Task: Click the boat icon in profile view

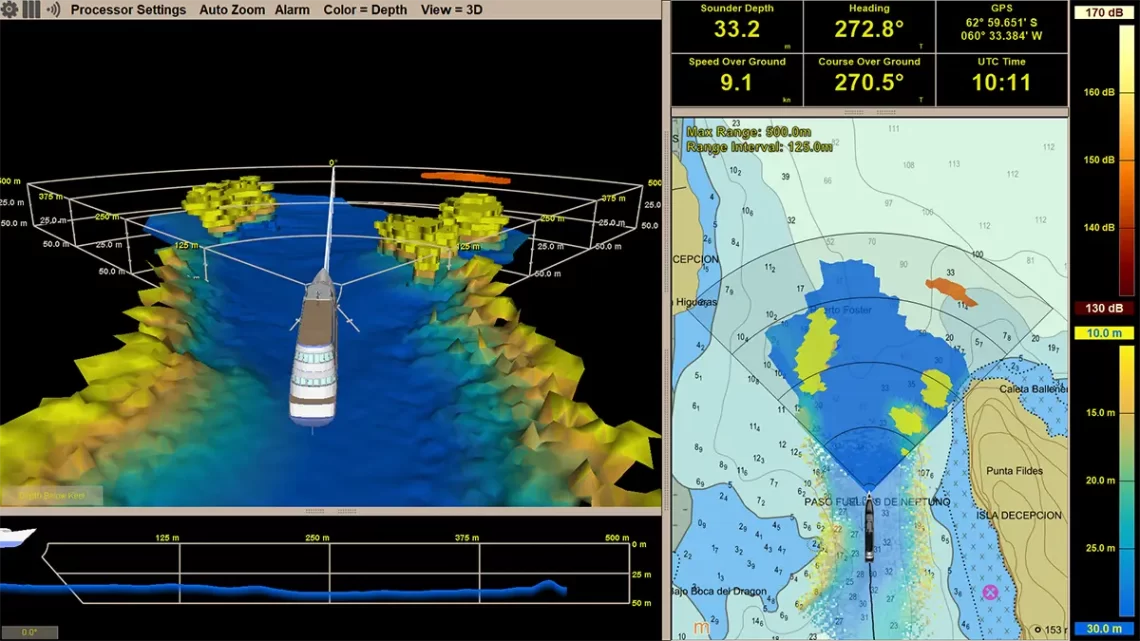Action: click(x=17, y=537)
